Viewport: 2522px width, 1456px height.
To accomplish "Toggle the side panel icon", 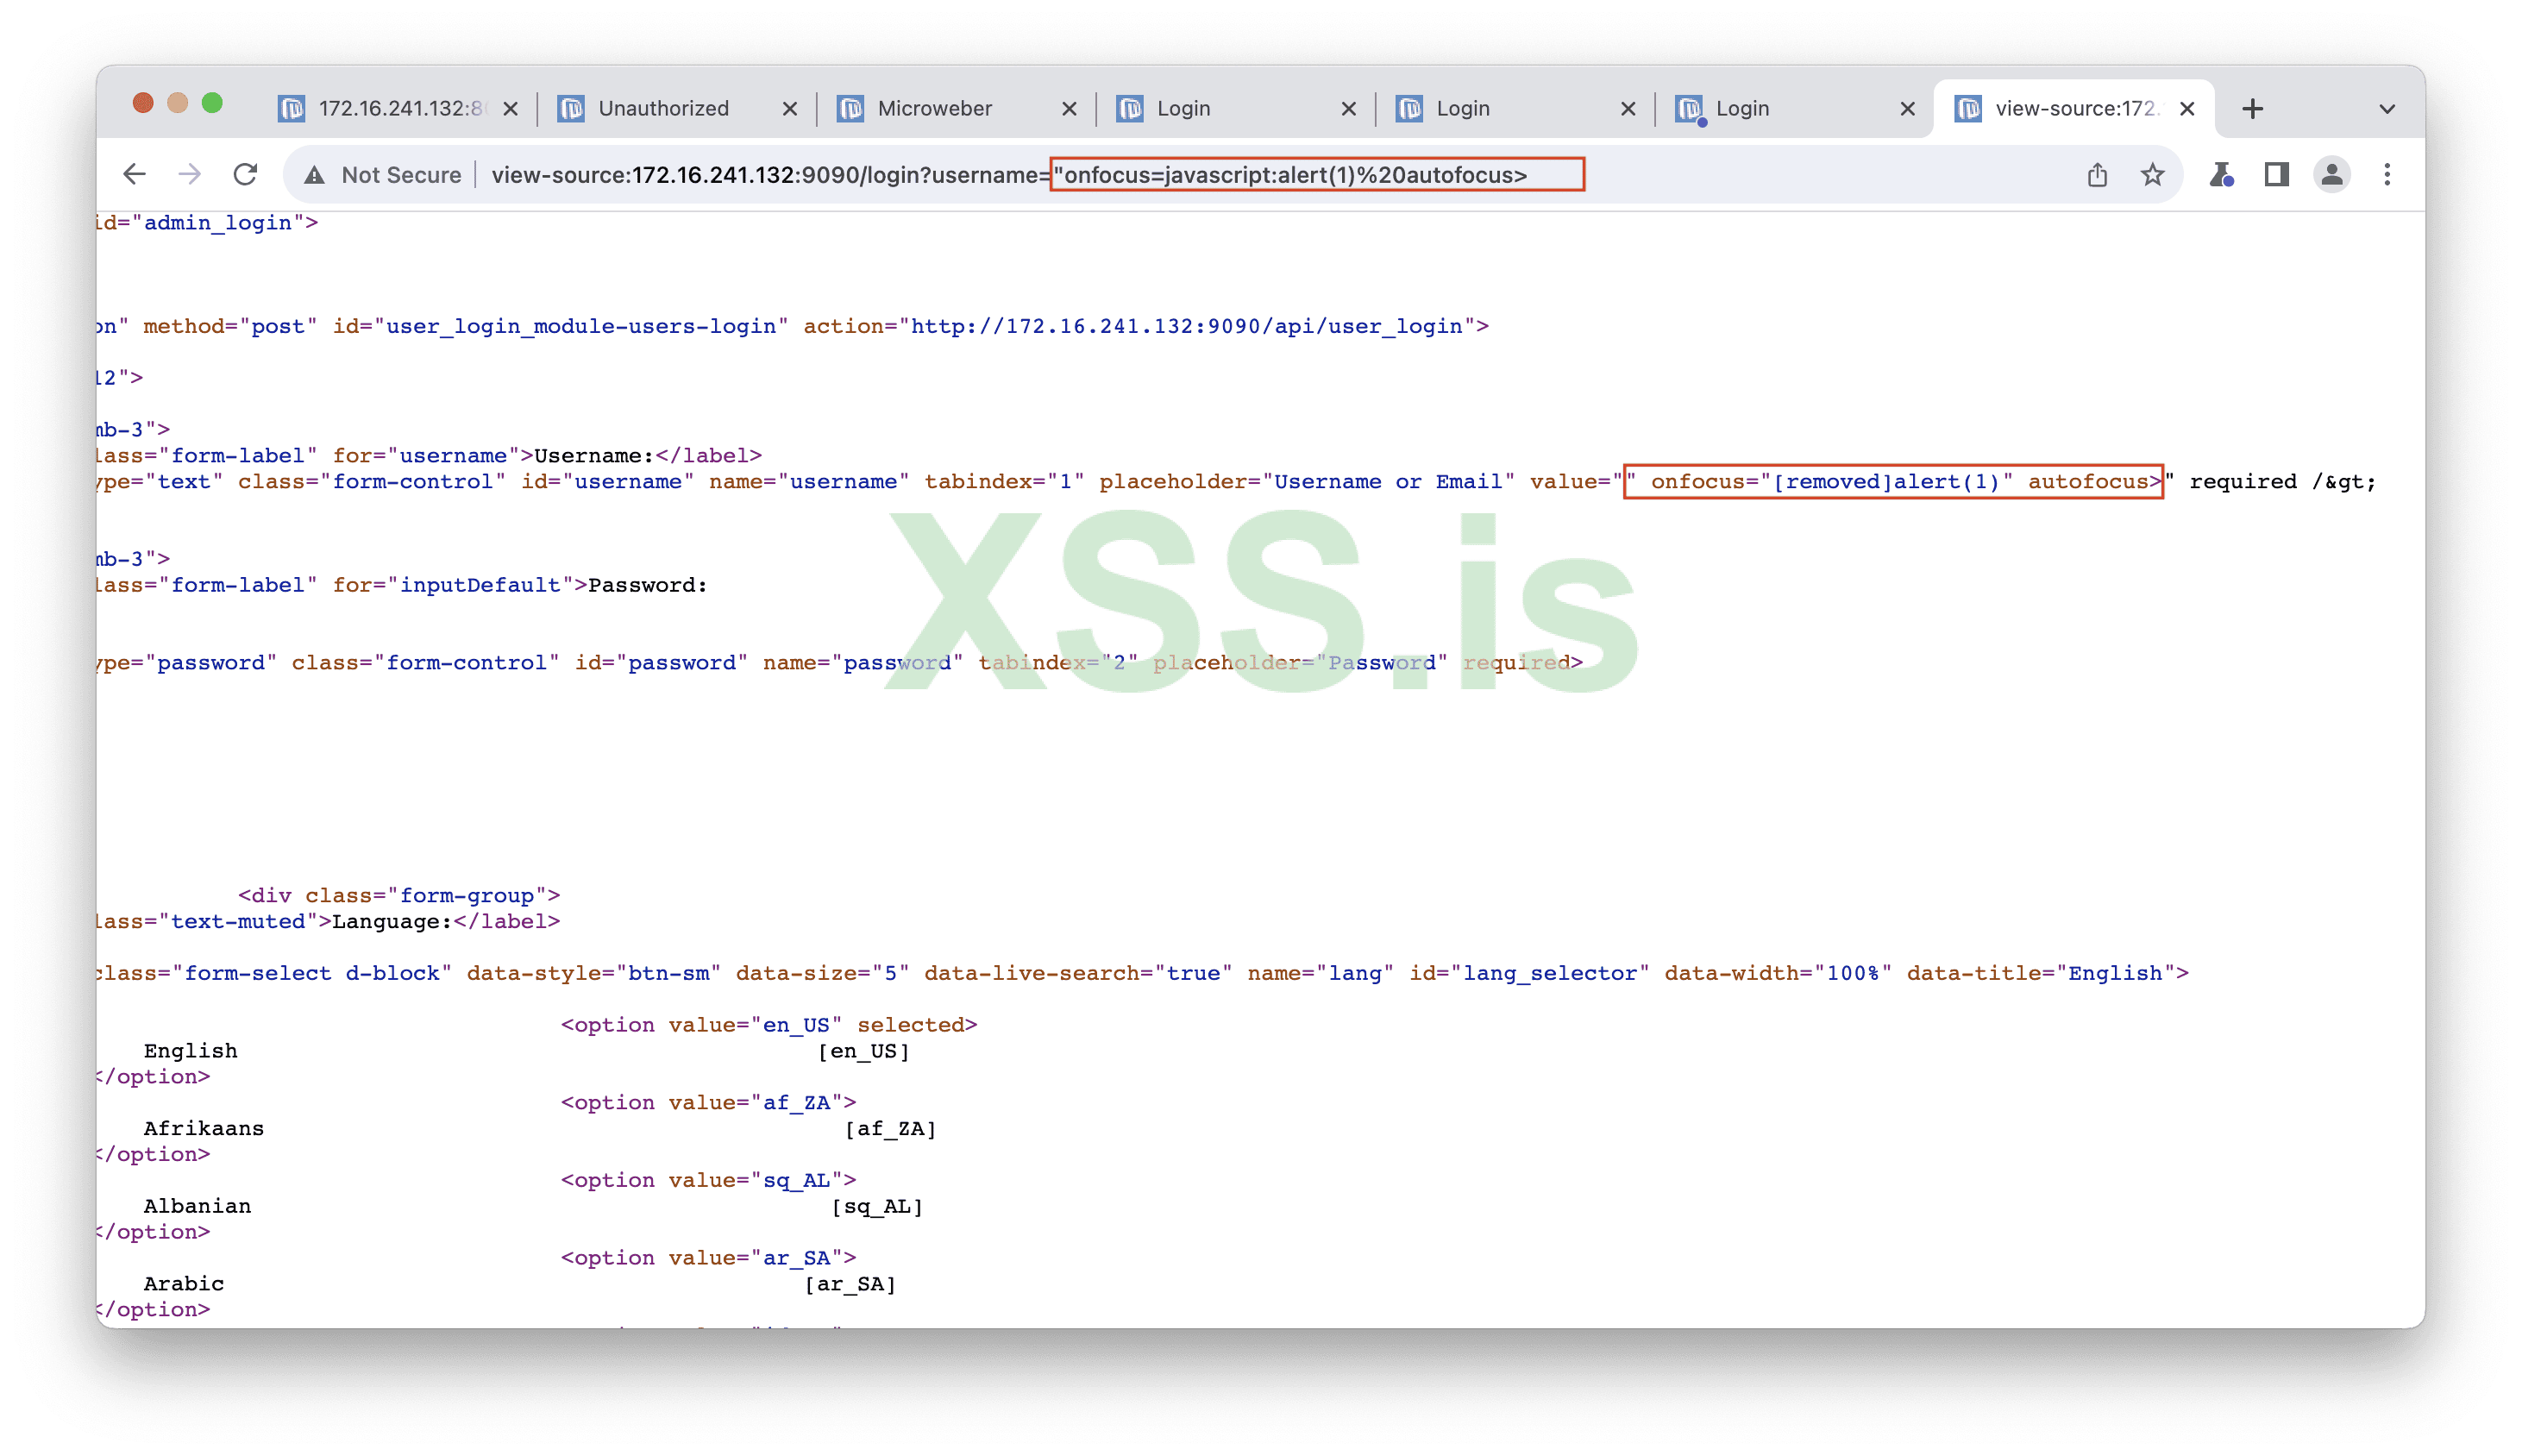I will [2277, 175].
